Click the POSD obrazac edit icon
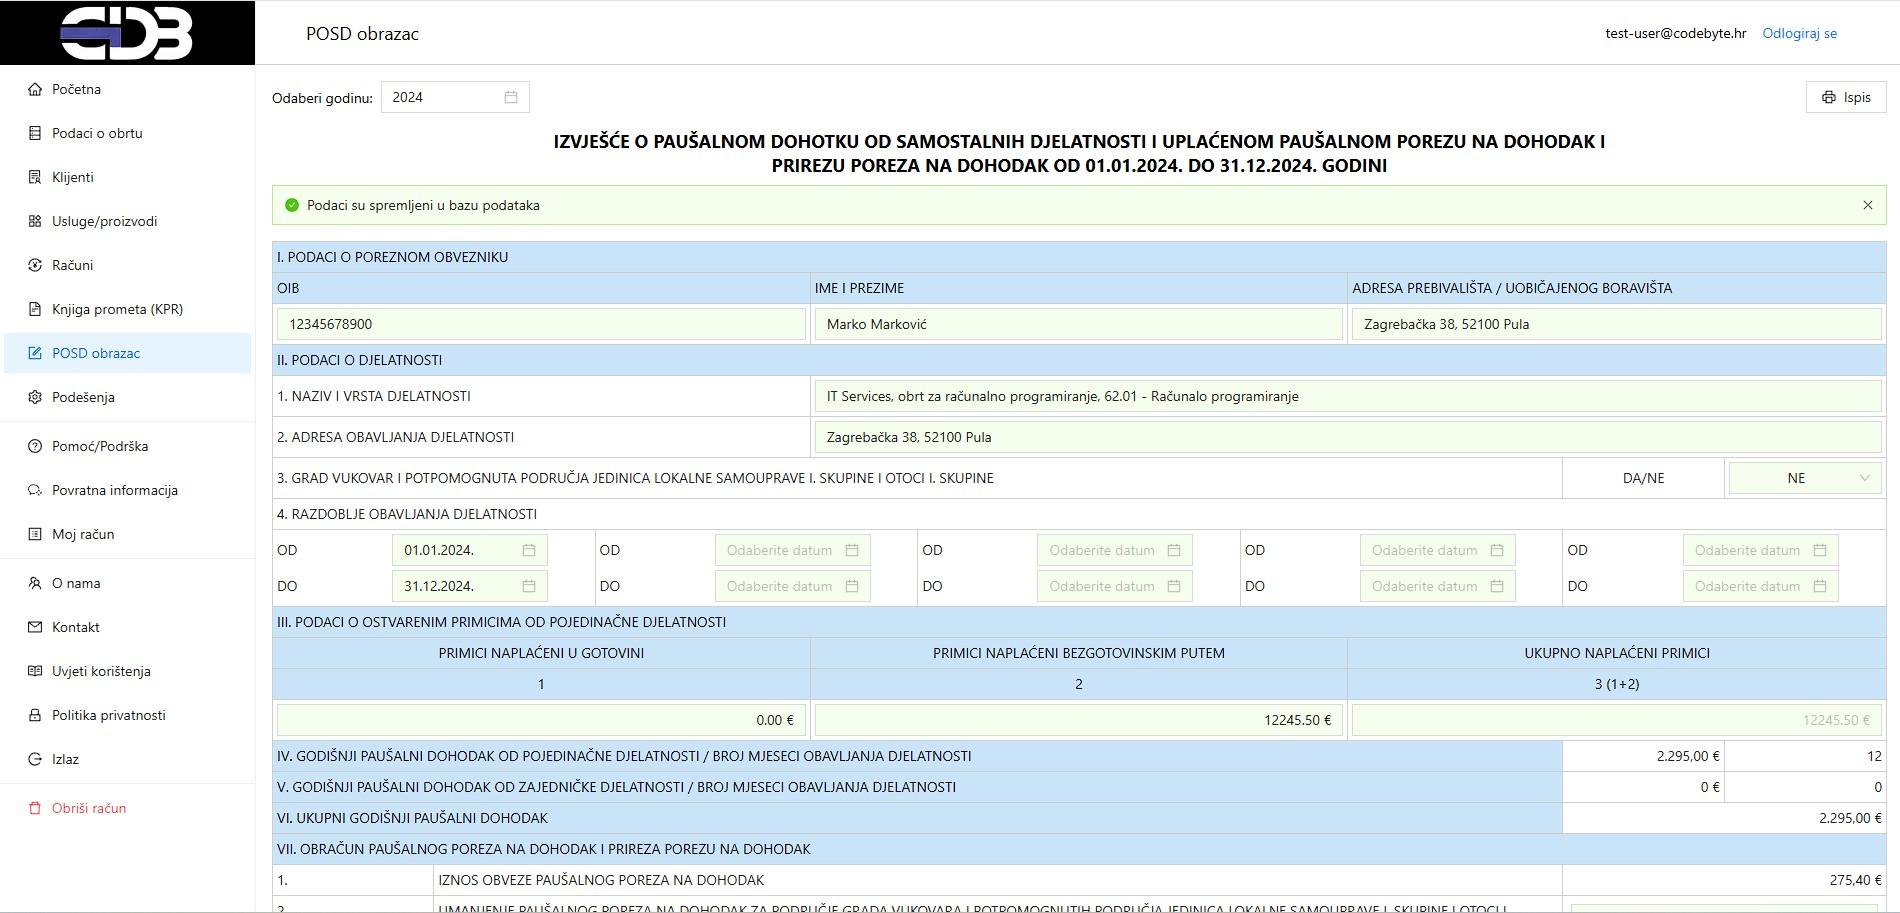Viewport: 1900px width, 913px height. (35, 353)
